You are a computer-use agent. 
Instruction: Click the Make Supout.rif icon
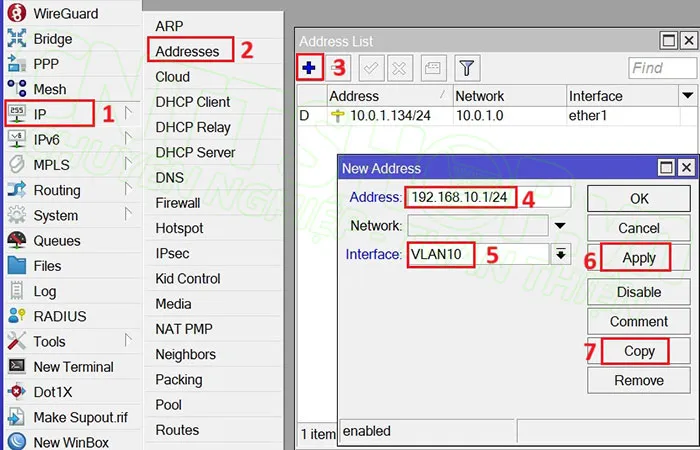[17, 417]
